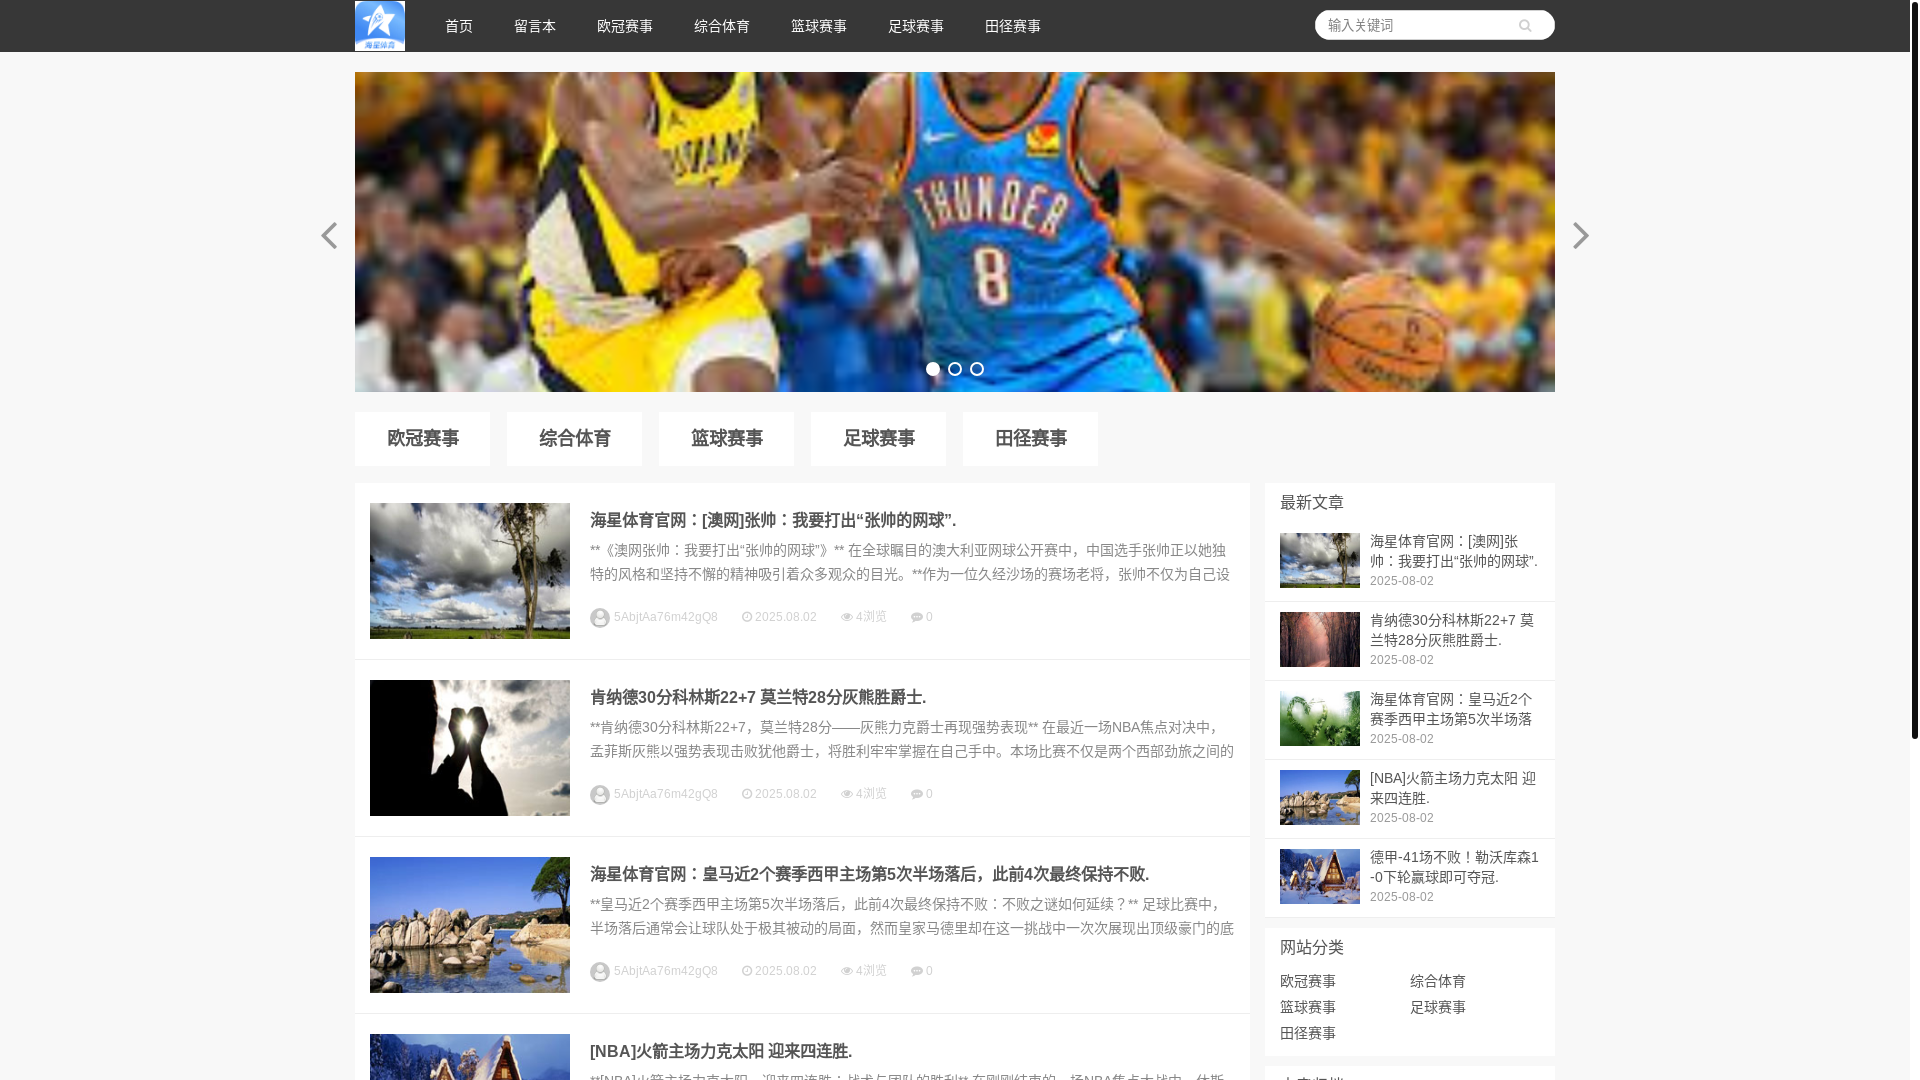Click snowy house thumbnail of 火箭 article
This screenshot has width=1920, height=1080.
[x=470, y=1057]
